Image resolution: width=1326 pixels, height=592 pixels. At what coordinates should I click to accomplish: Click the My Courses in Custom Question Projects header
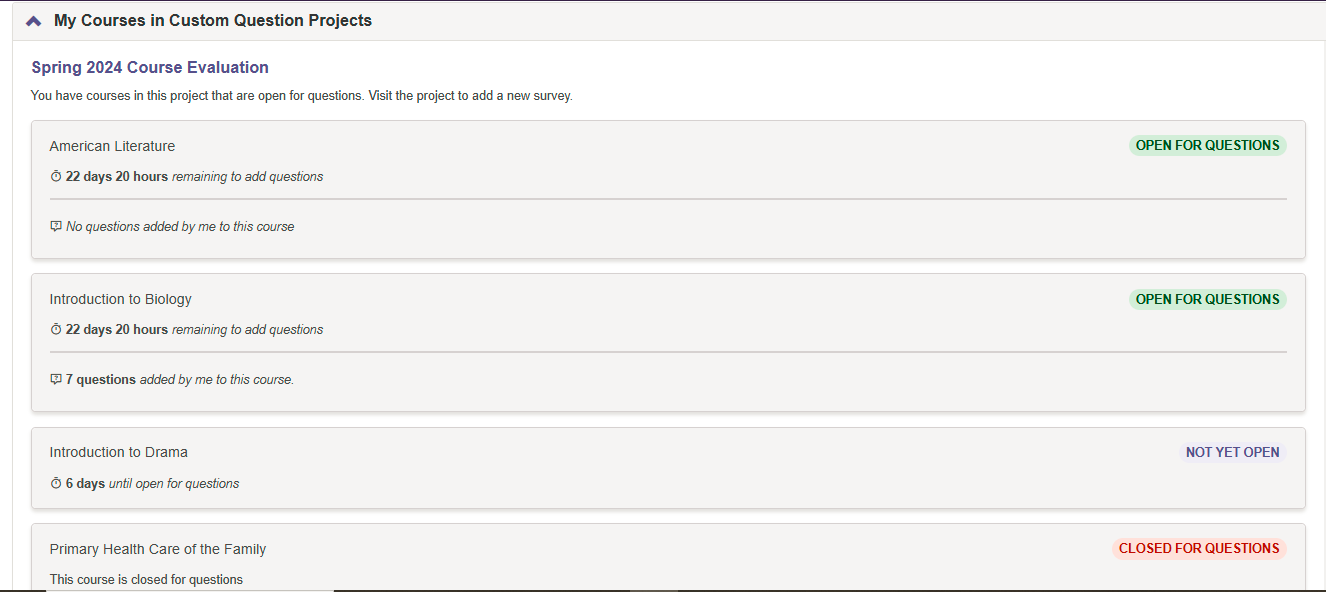(213, 21)
